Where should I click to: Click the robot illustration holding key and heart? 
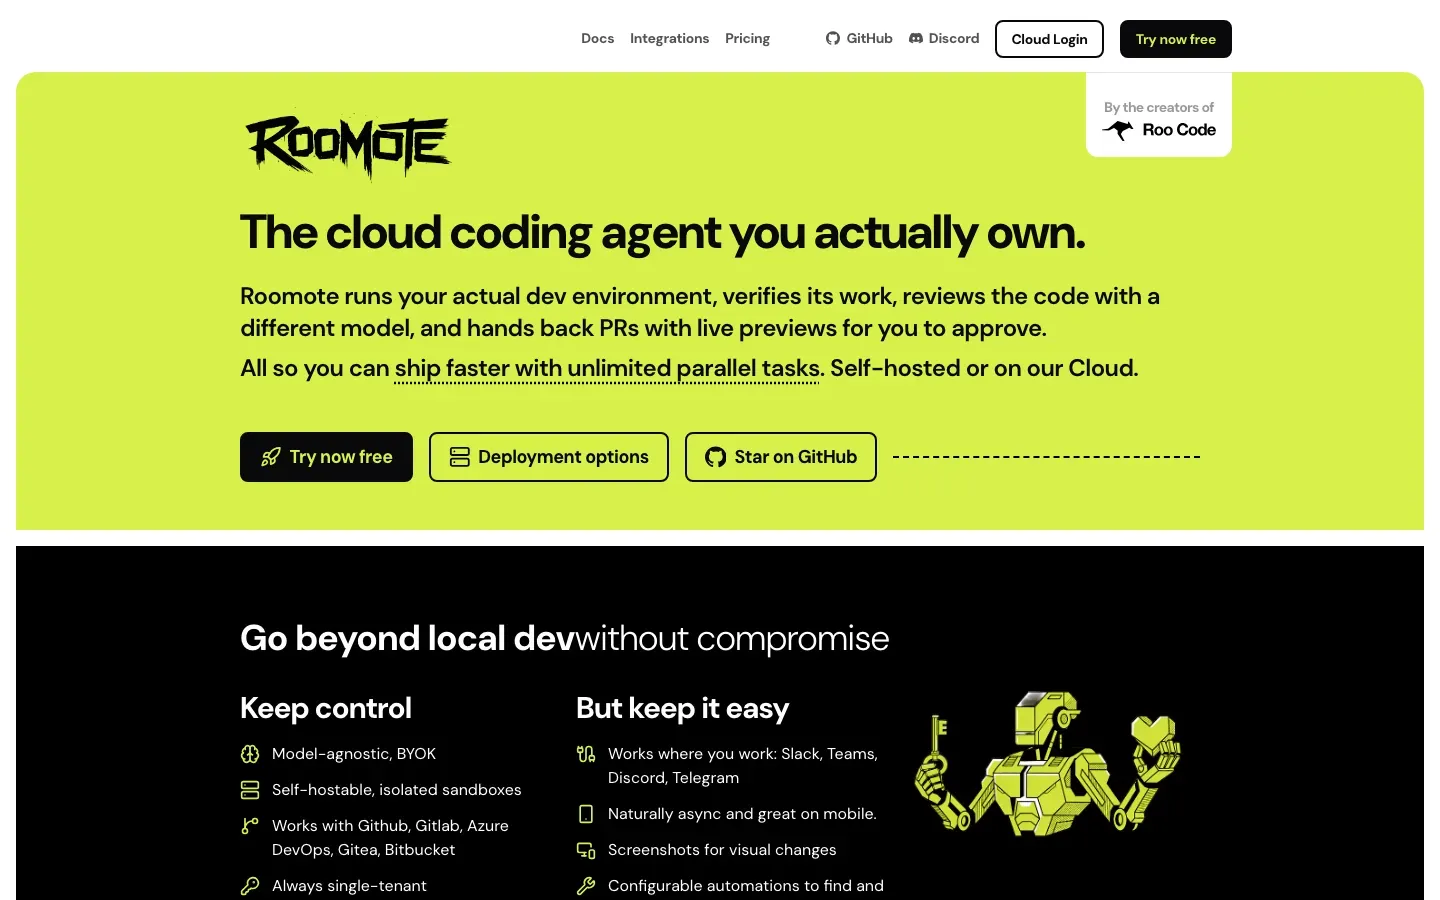[x=1047, y=763]
